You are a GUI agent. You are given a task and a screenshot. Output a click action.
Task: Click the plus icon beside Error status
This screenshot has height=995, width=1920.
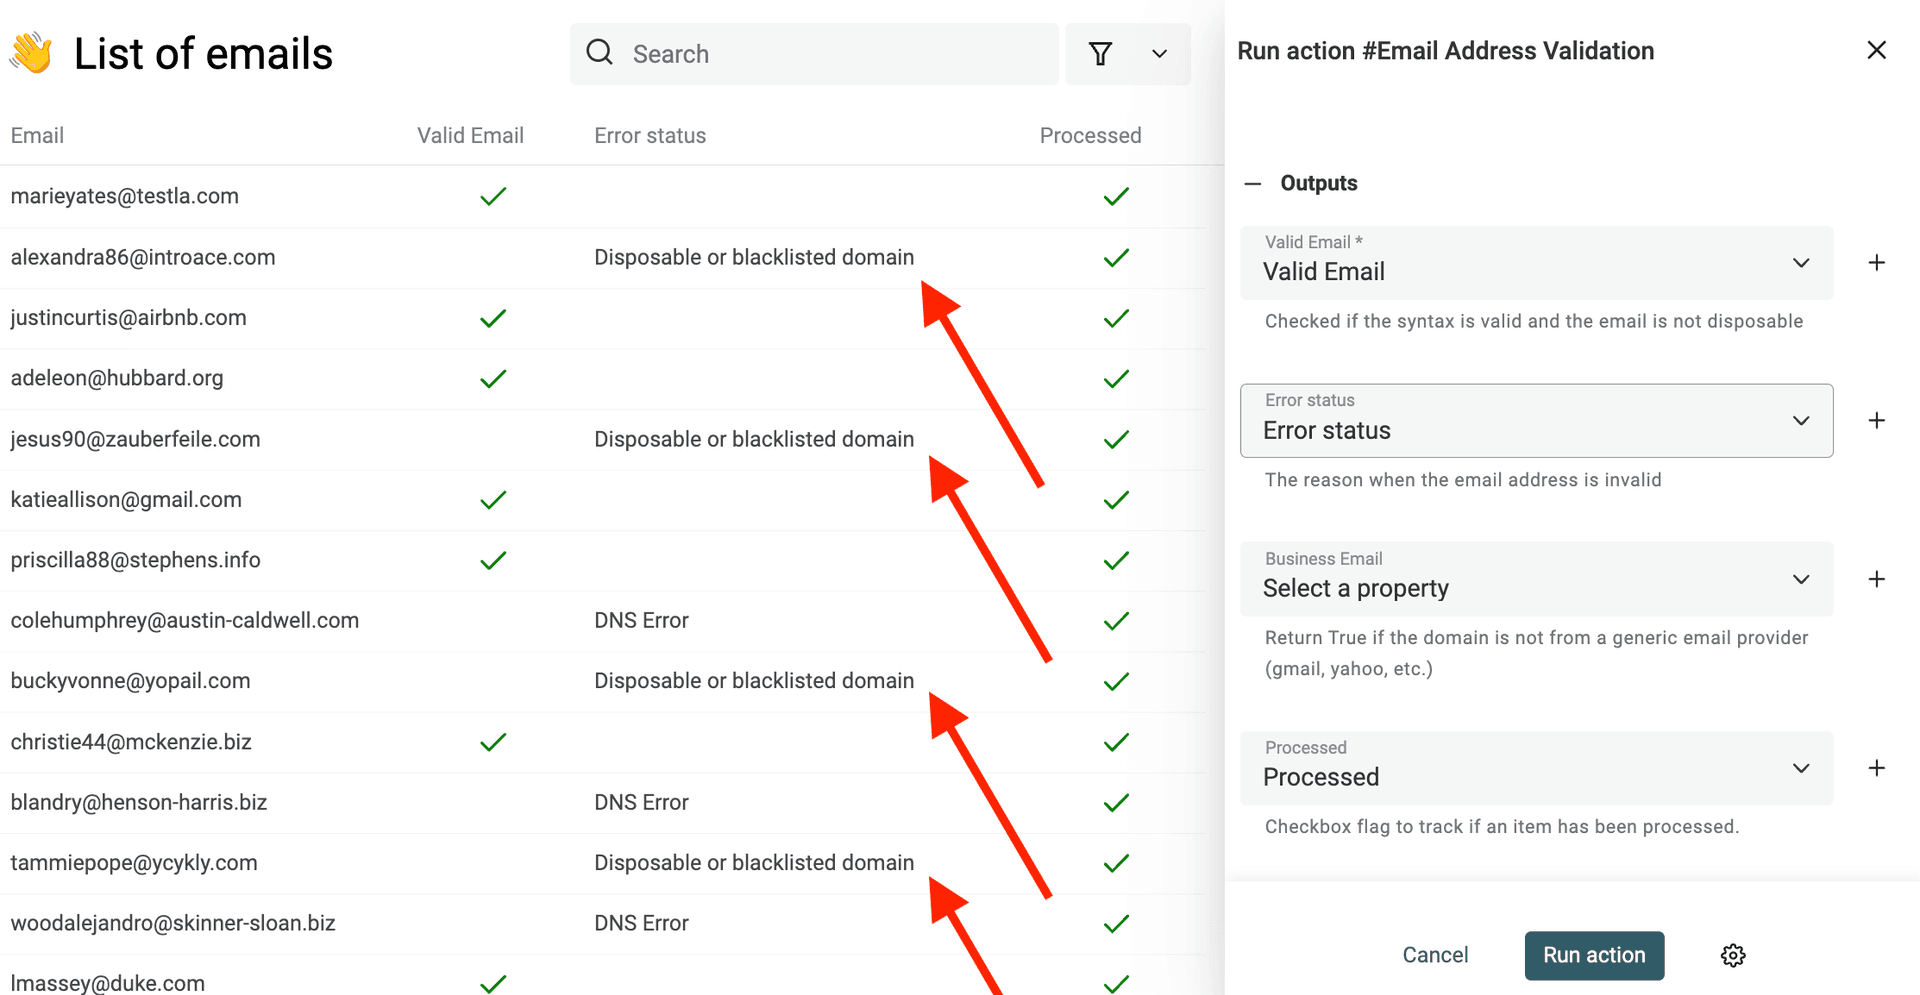[1876, 421]
